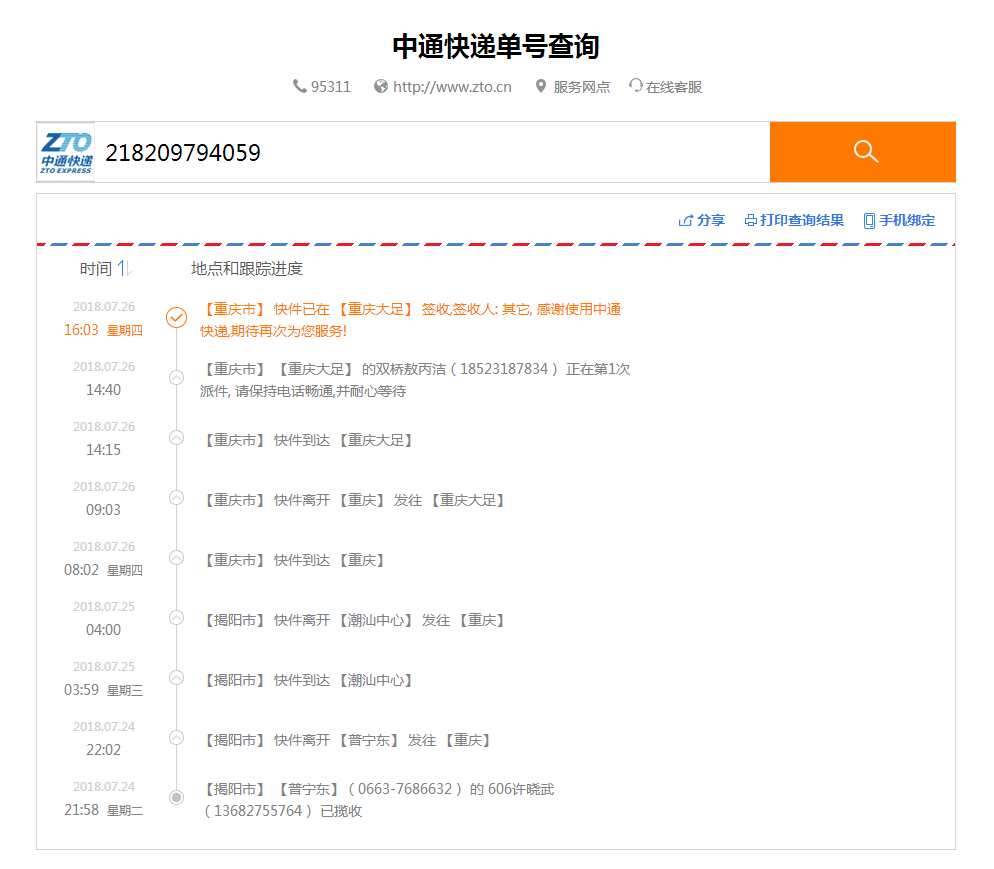Click the headset icon for 在线客服
This screenshot has height=869, width=994.
point(635,86)
